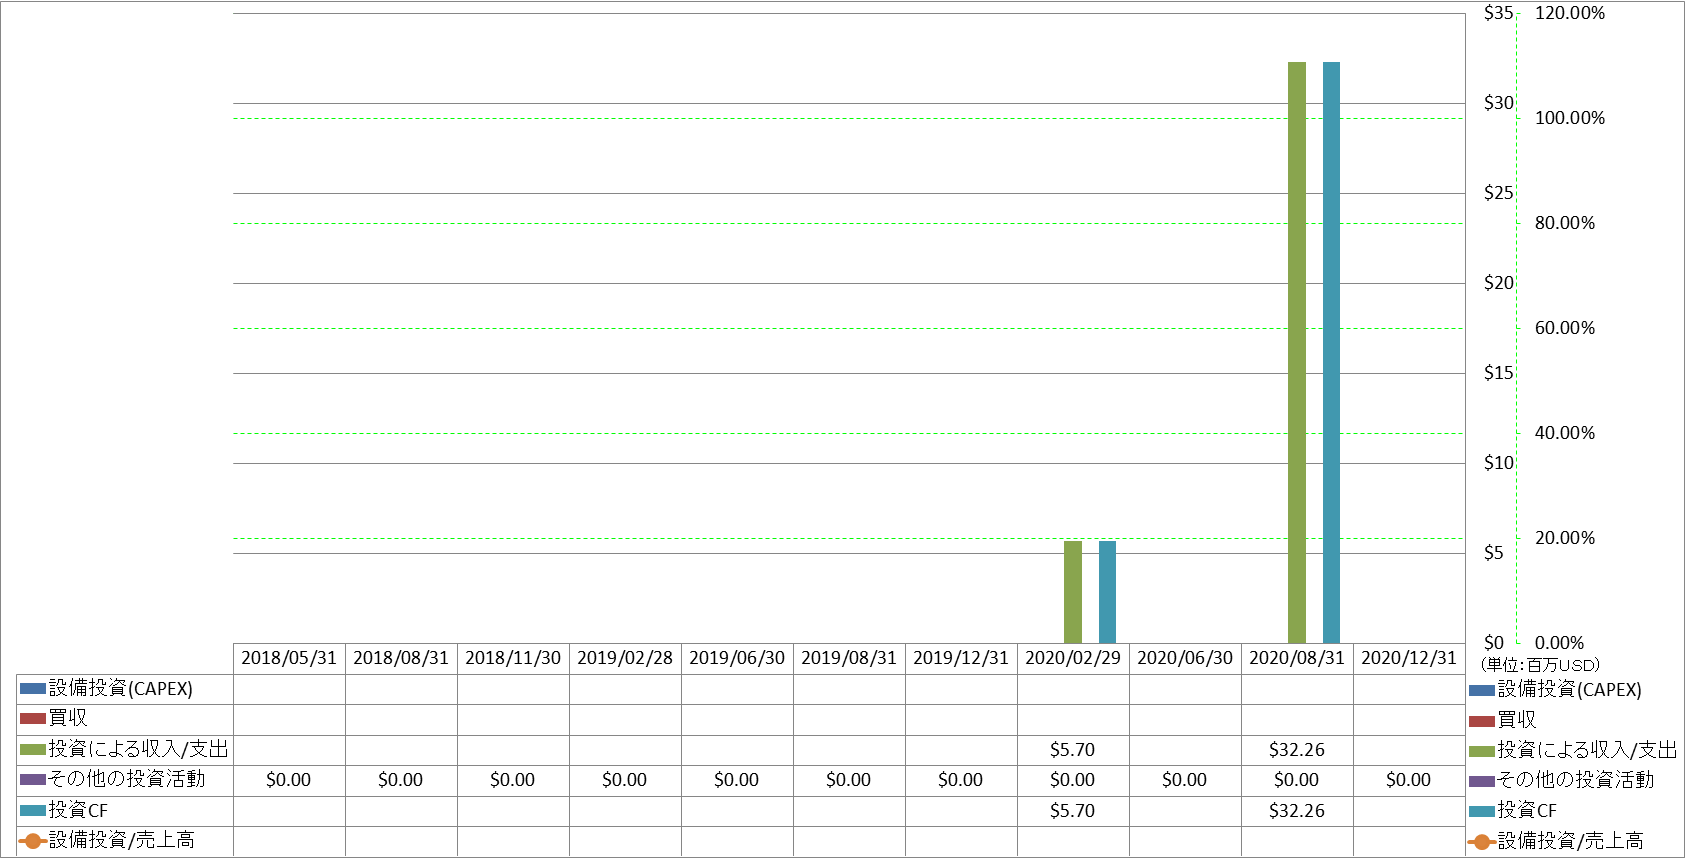
Task: Click the $35 axis label
Action: click(1499, 13)
